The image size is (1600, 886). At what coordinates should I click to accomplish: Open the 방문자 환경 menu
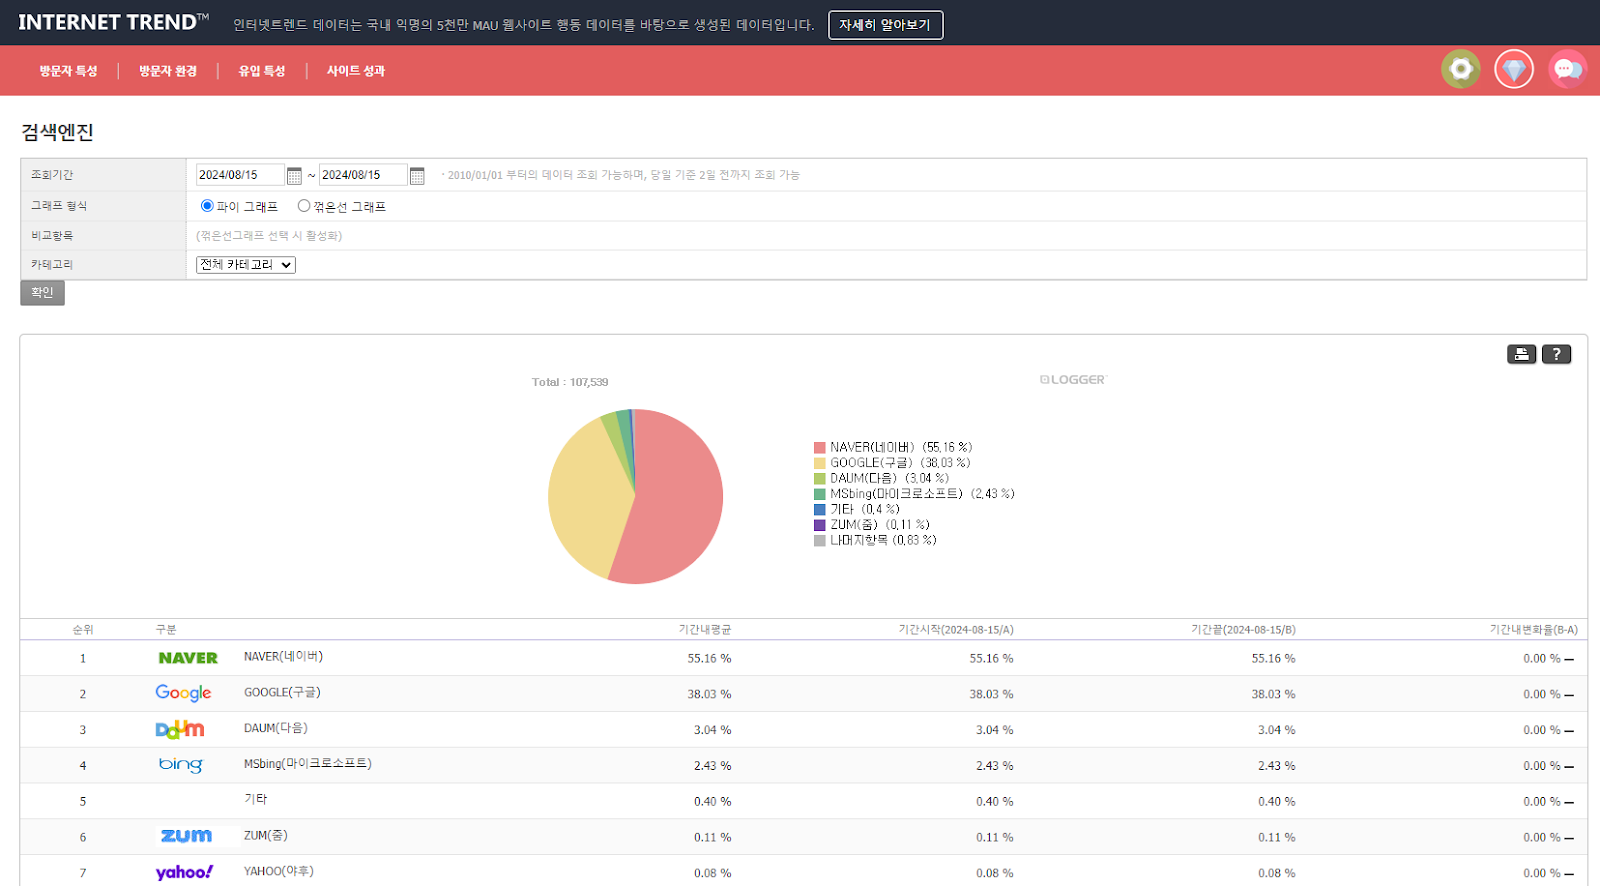(168, 71)
